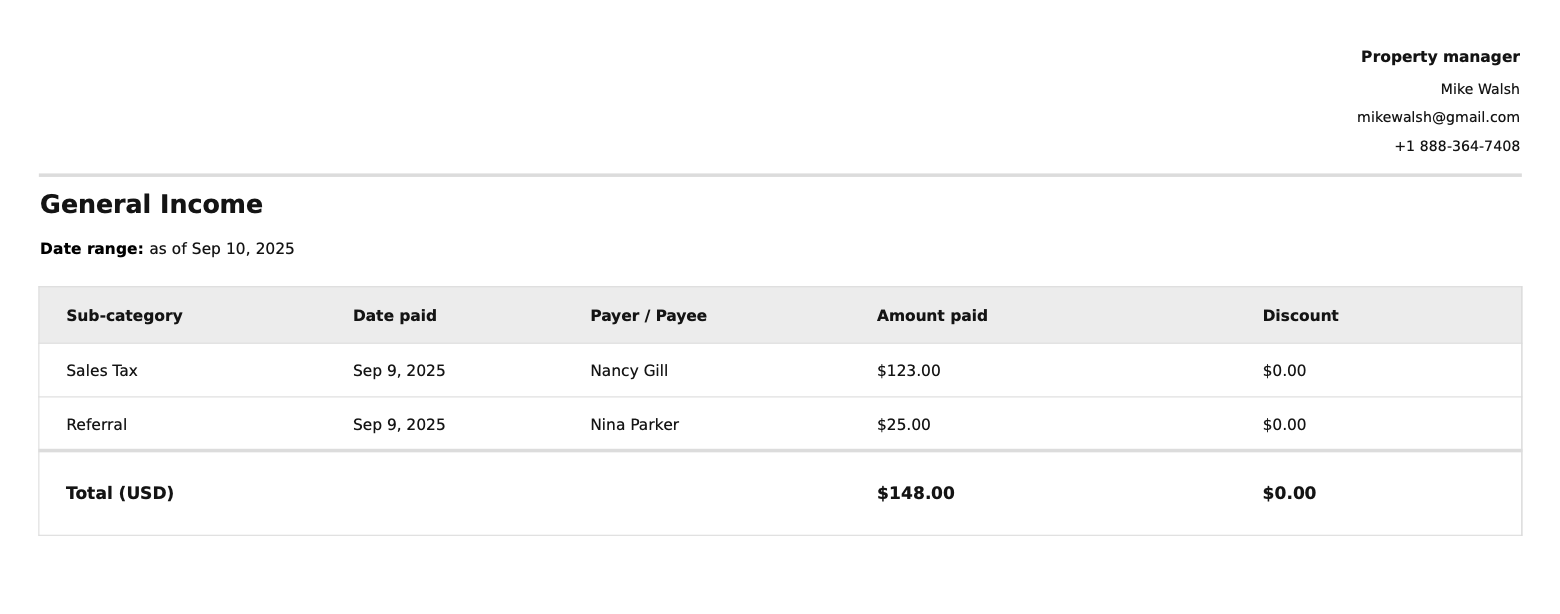Select the Referral sub-category cell
Viewport: 1560px width, 614px height.
click(x=96, y=425)
